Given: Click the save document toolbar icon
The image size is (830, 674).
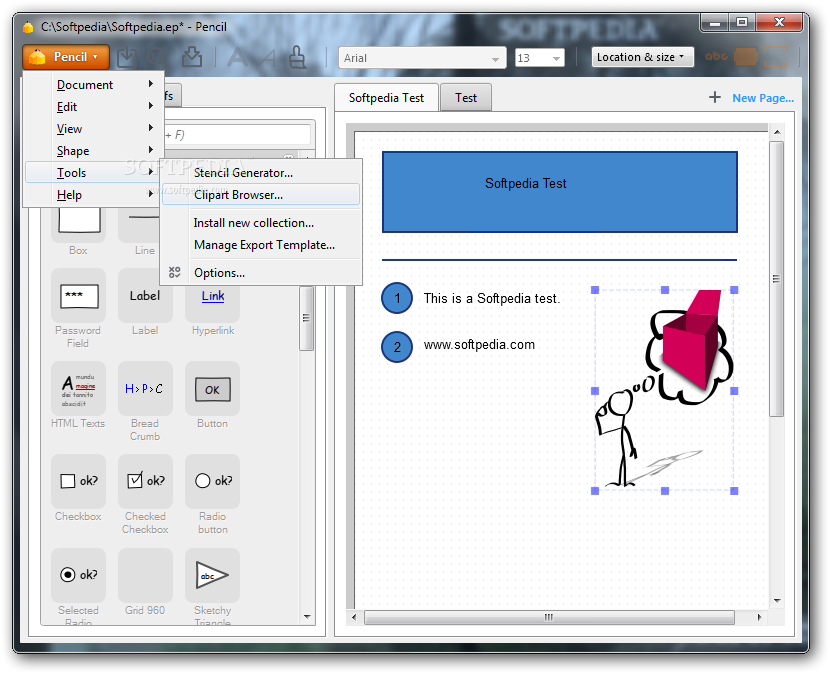Looking at the screenshot, I should [127, 57].
